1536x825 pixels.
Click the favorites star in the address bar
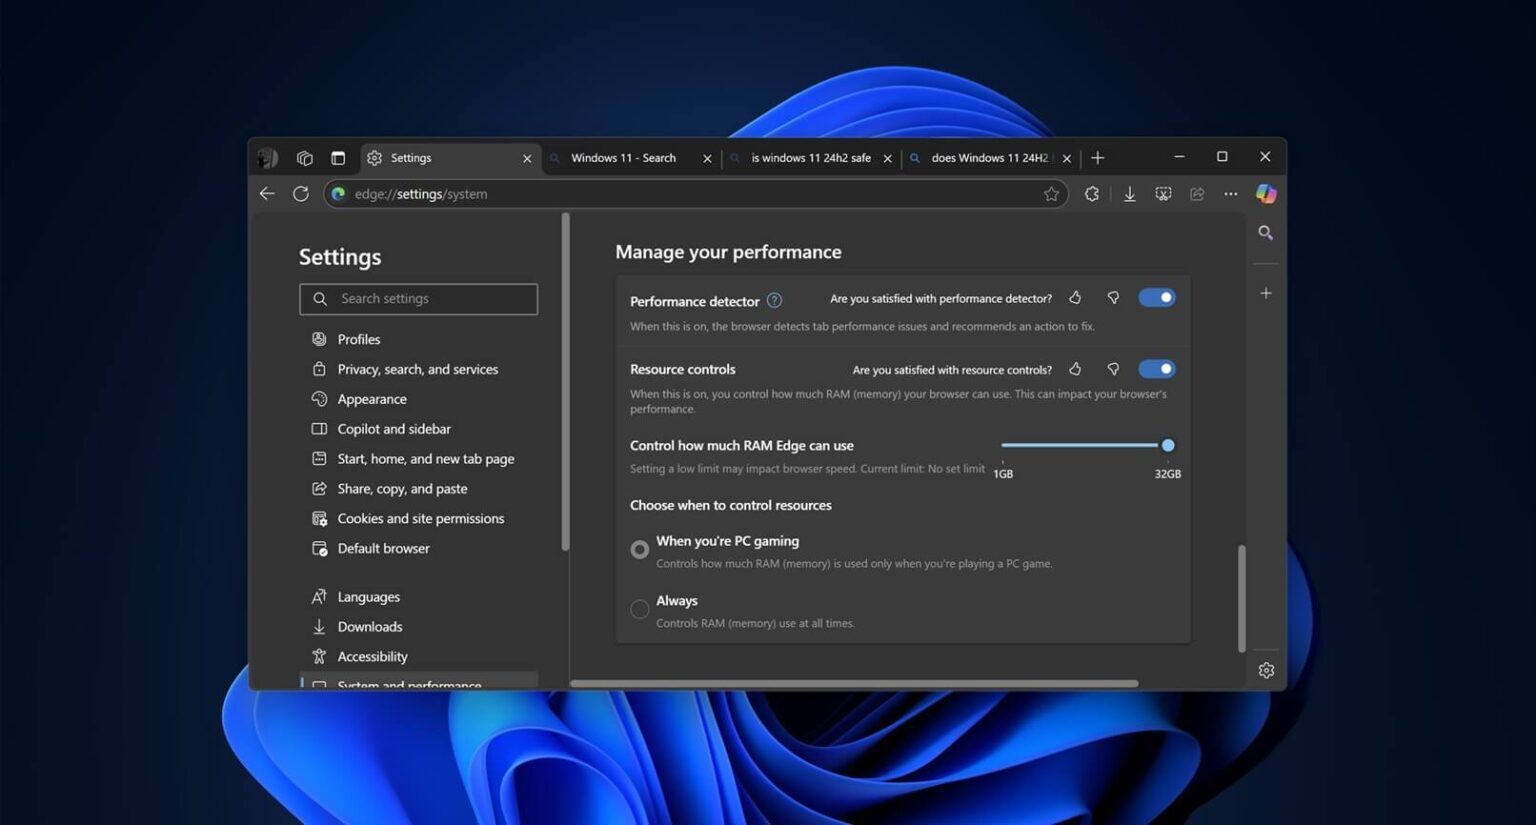(1052, 194)
